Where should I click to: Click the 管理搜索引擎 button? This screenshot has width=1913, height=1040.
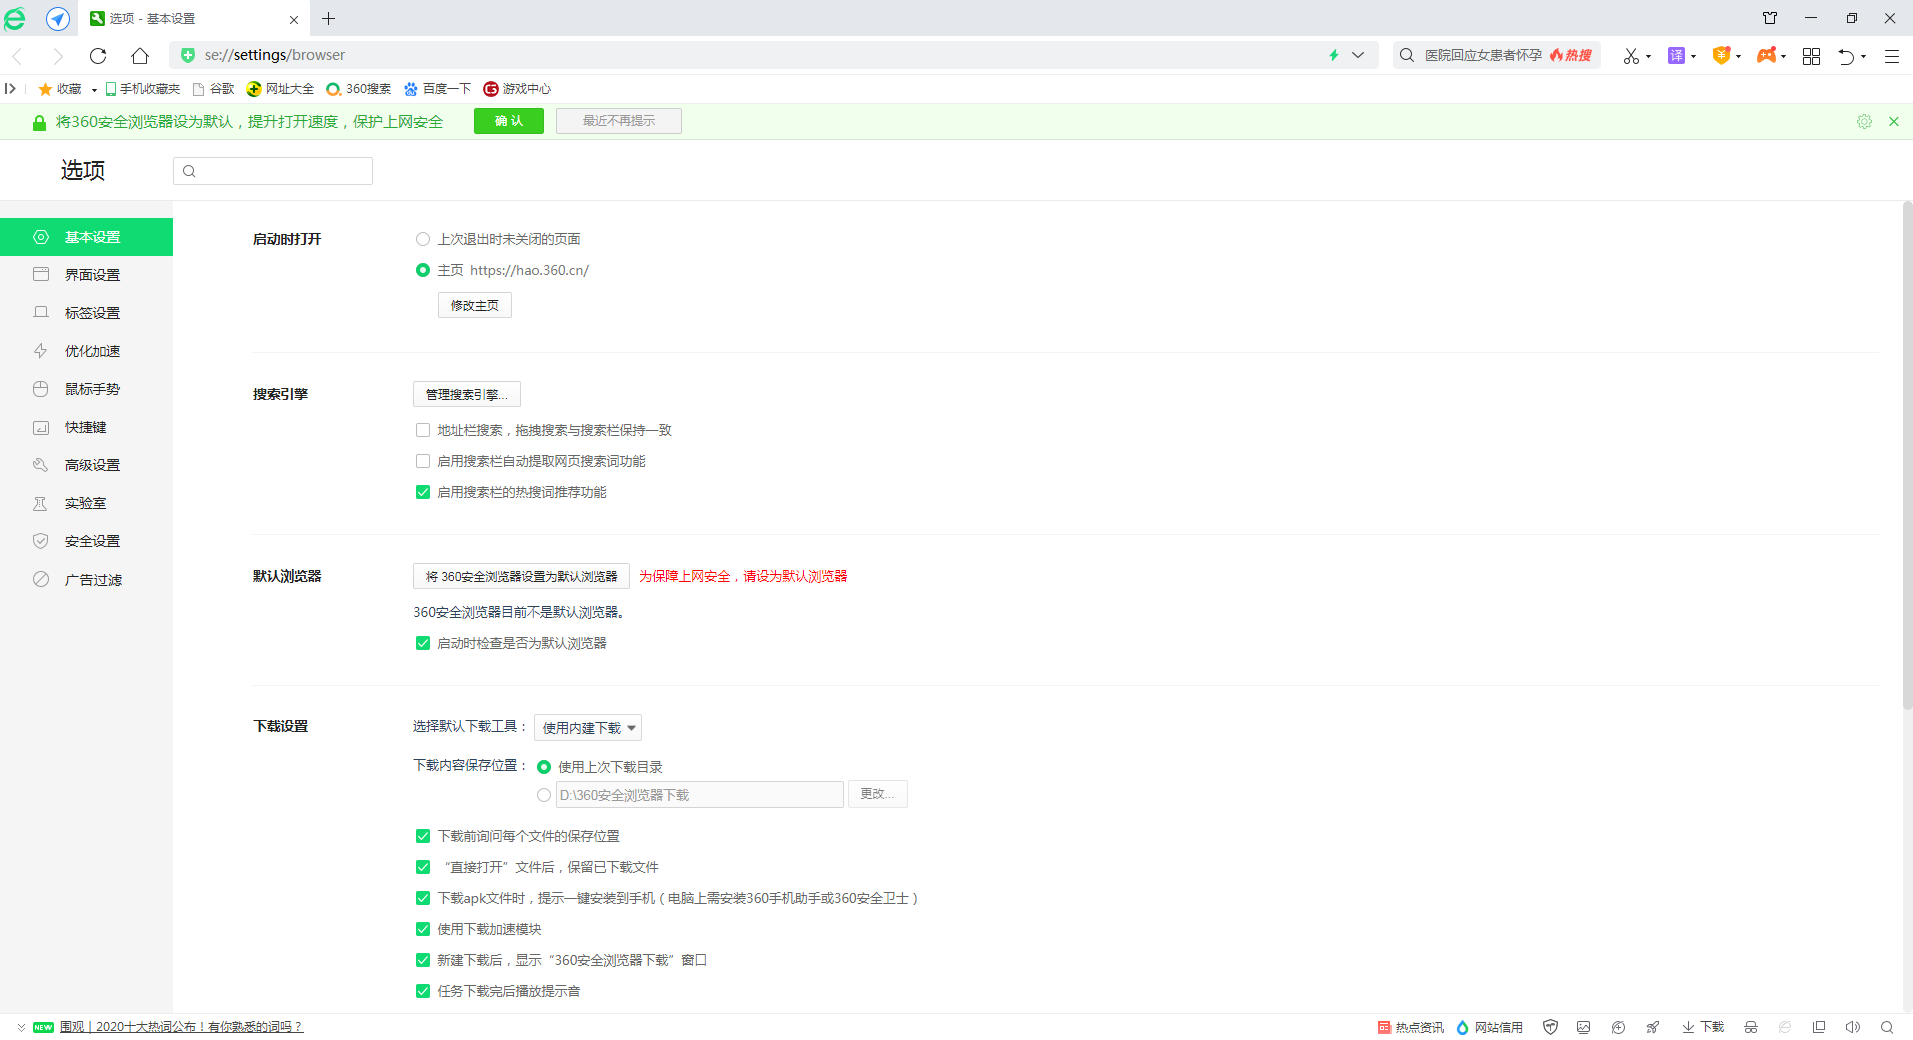tap(467, 394)
